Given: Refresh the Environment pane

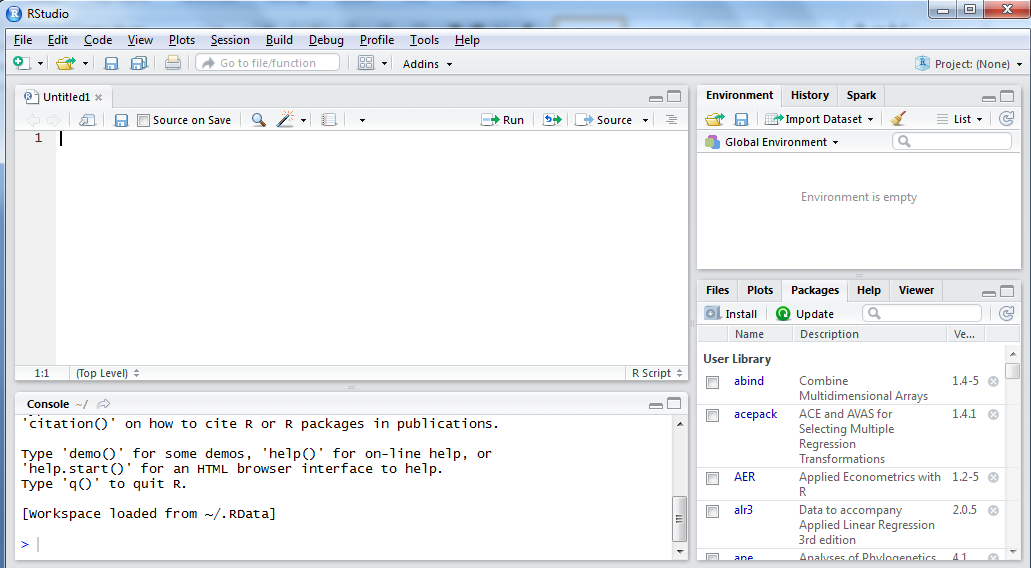Looking at the screenshot, I should [x=1006, y=118].
